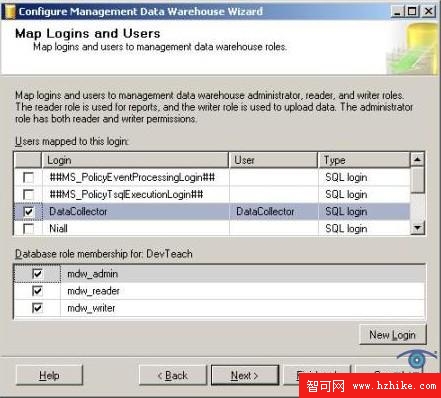441x398 pixels.
Task: Check the ##MS_PolicyEventProcessingLogin## login checkbox
Action: tap(29, 177)
